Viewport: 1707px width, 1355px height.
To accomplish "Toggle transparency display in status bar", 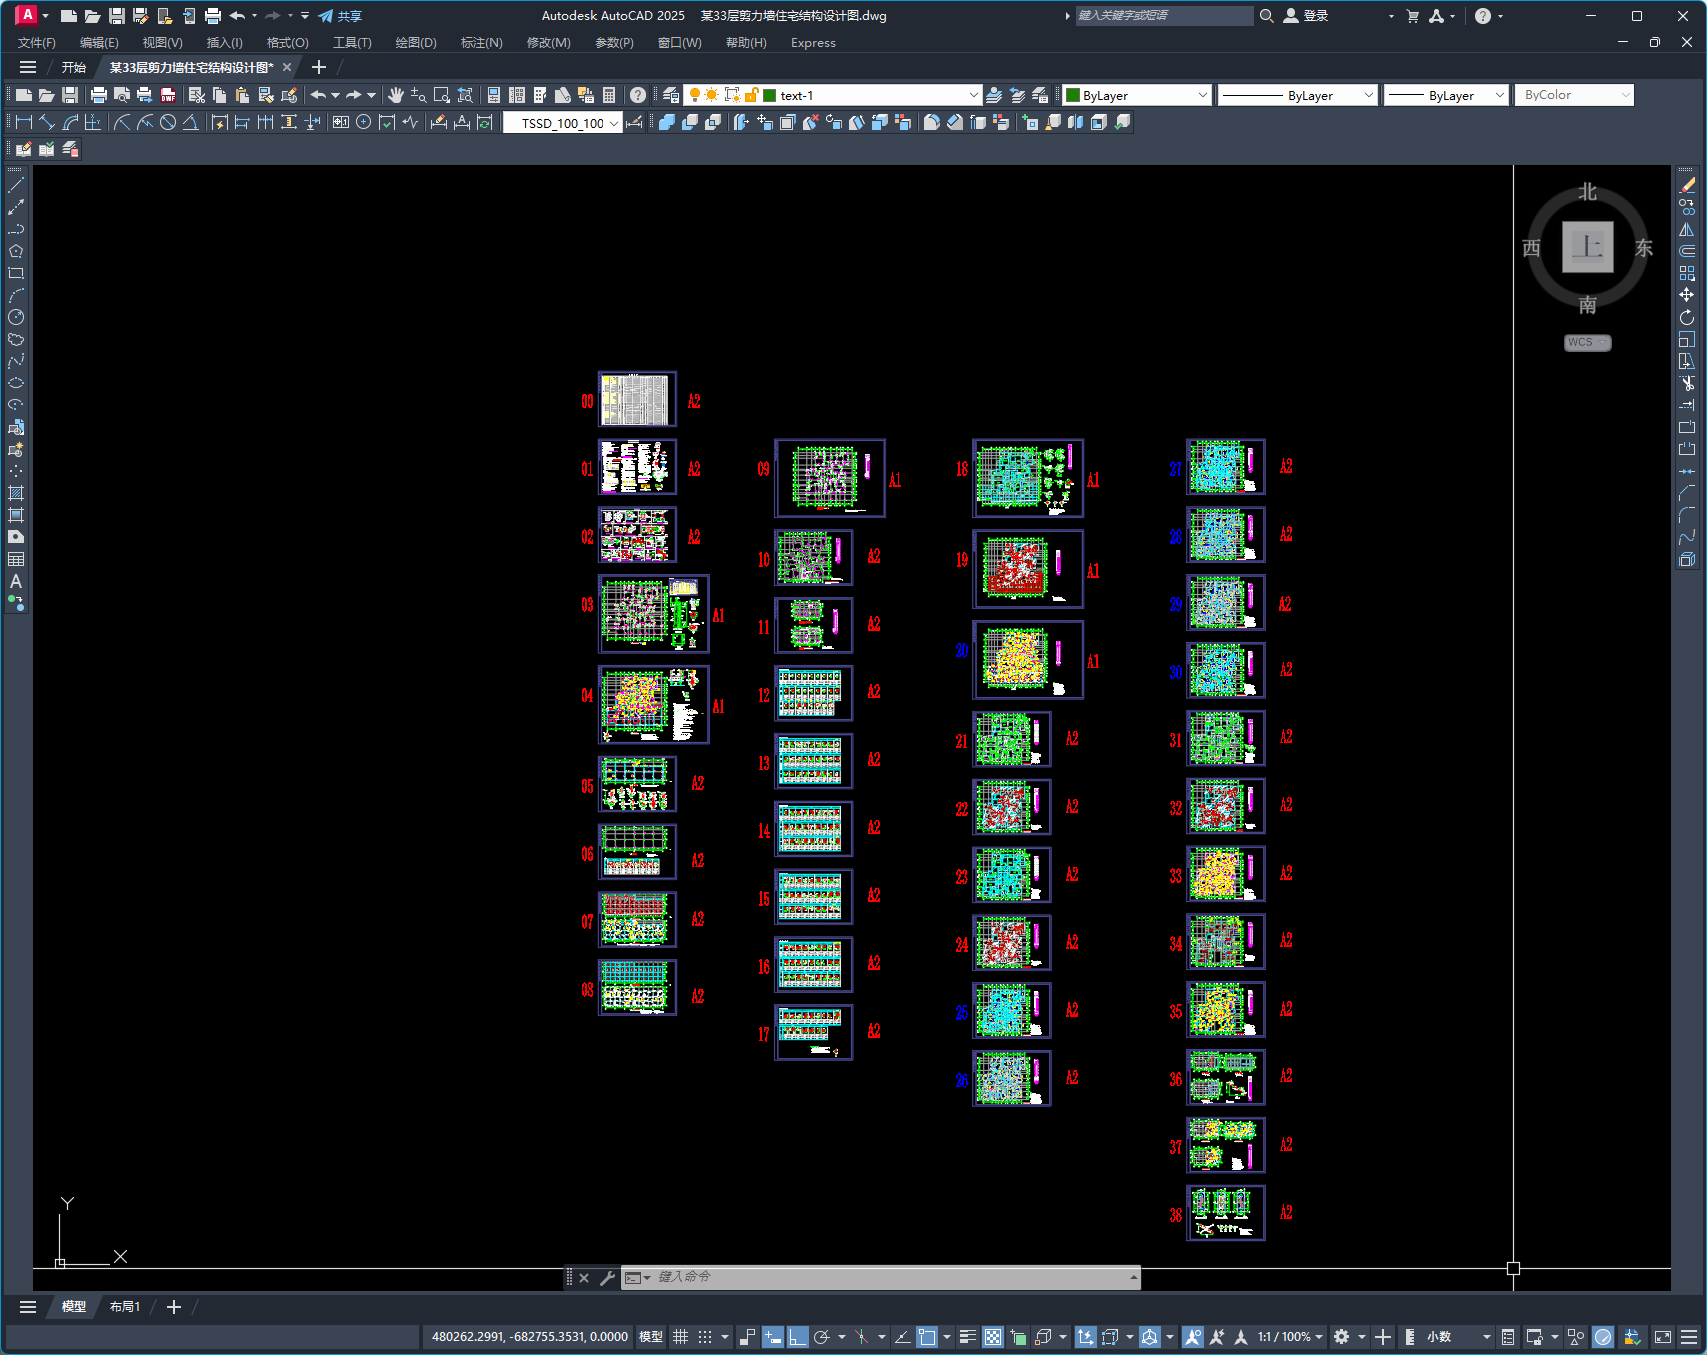I will click(992, 1337).
